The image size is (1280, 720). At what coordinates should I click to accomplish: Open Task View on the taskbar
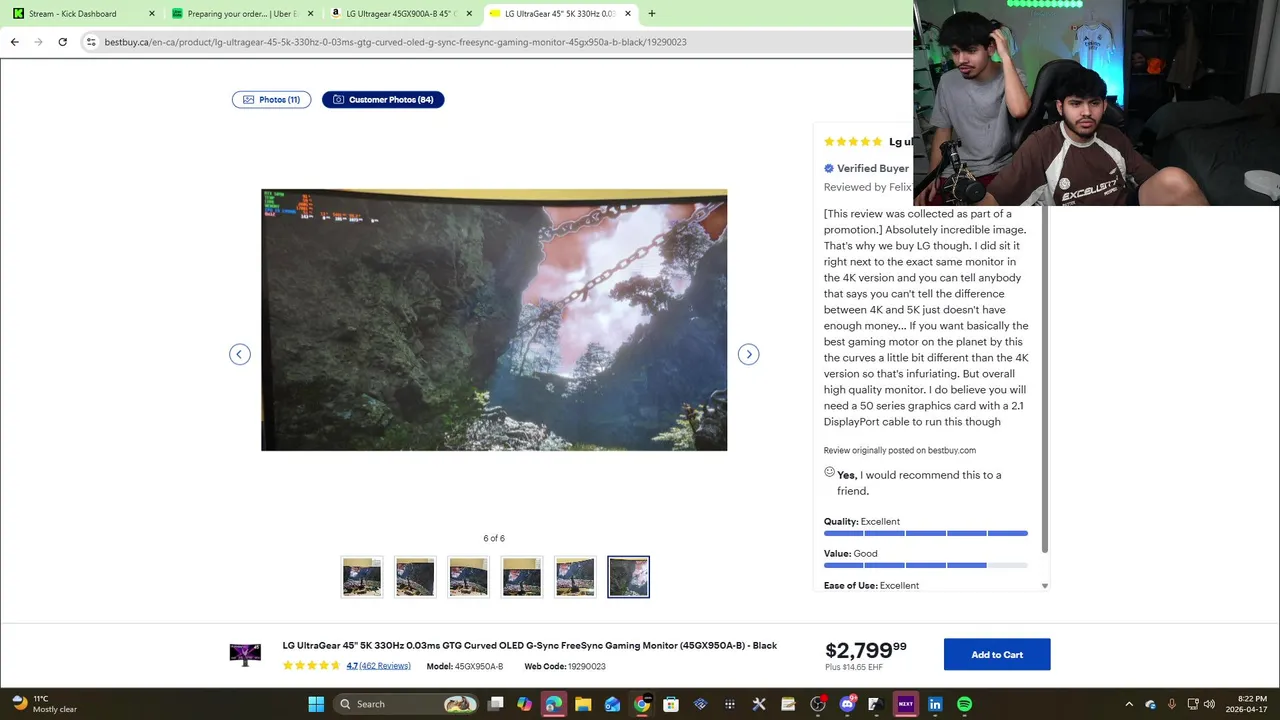tap(496, 704)
